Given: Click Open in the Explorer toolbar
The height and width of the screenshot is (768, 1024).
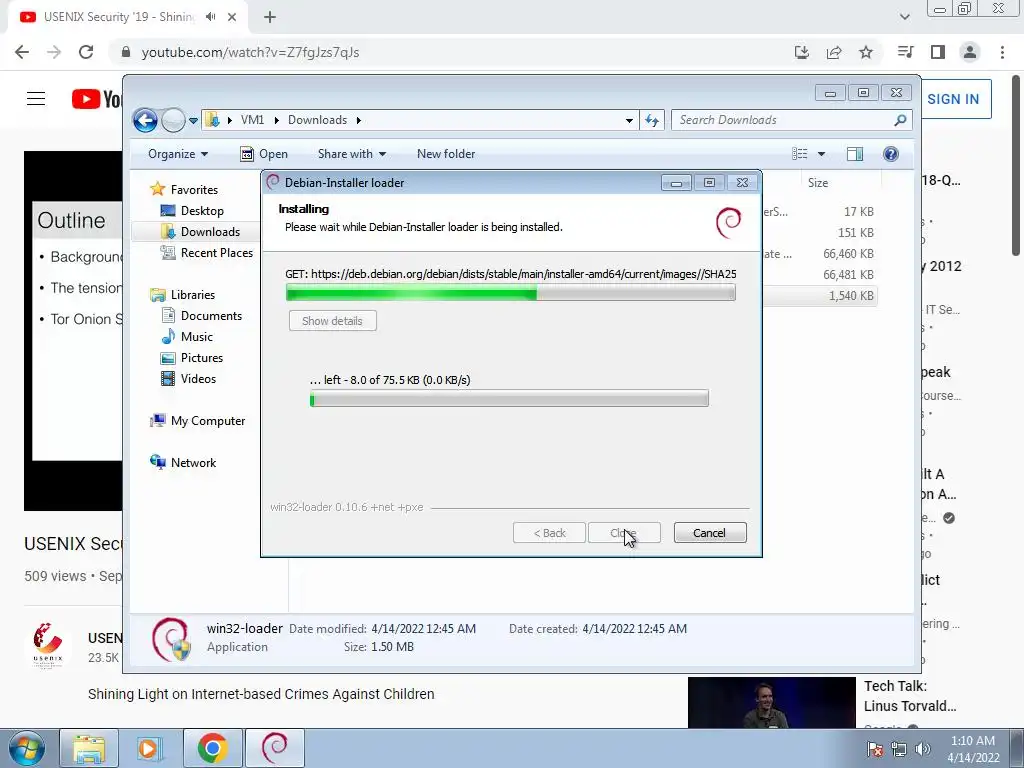Looking at the screenshot, I should [264, 154].
